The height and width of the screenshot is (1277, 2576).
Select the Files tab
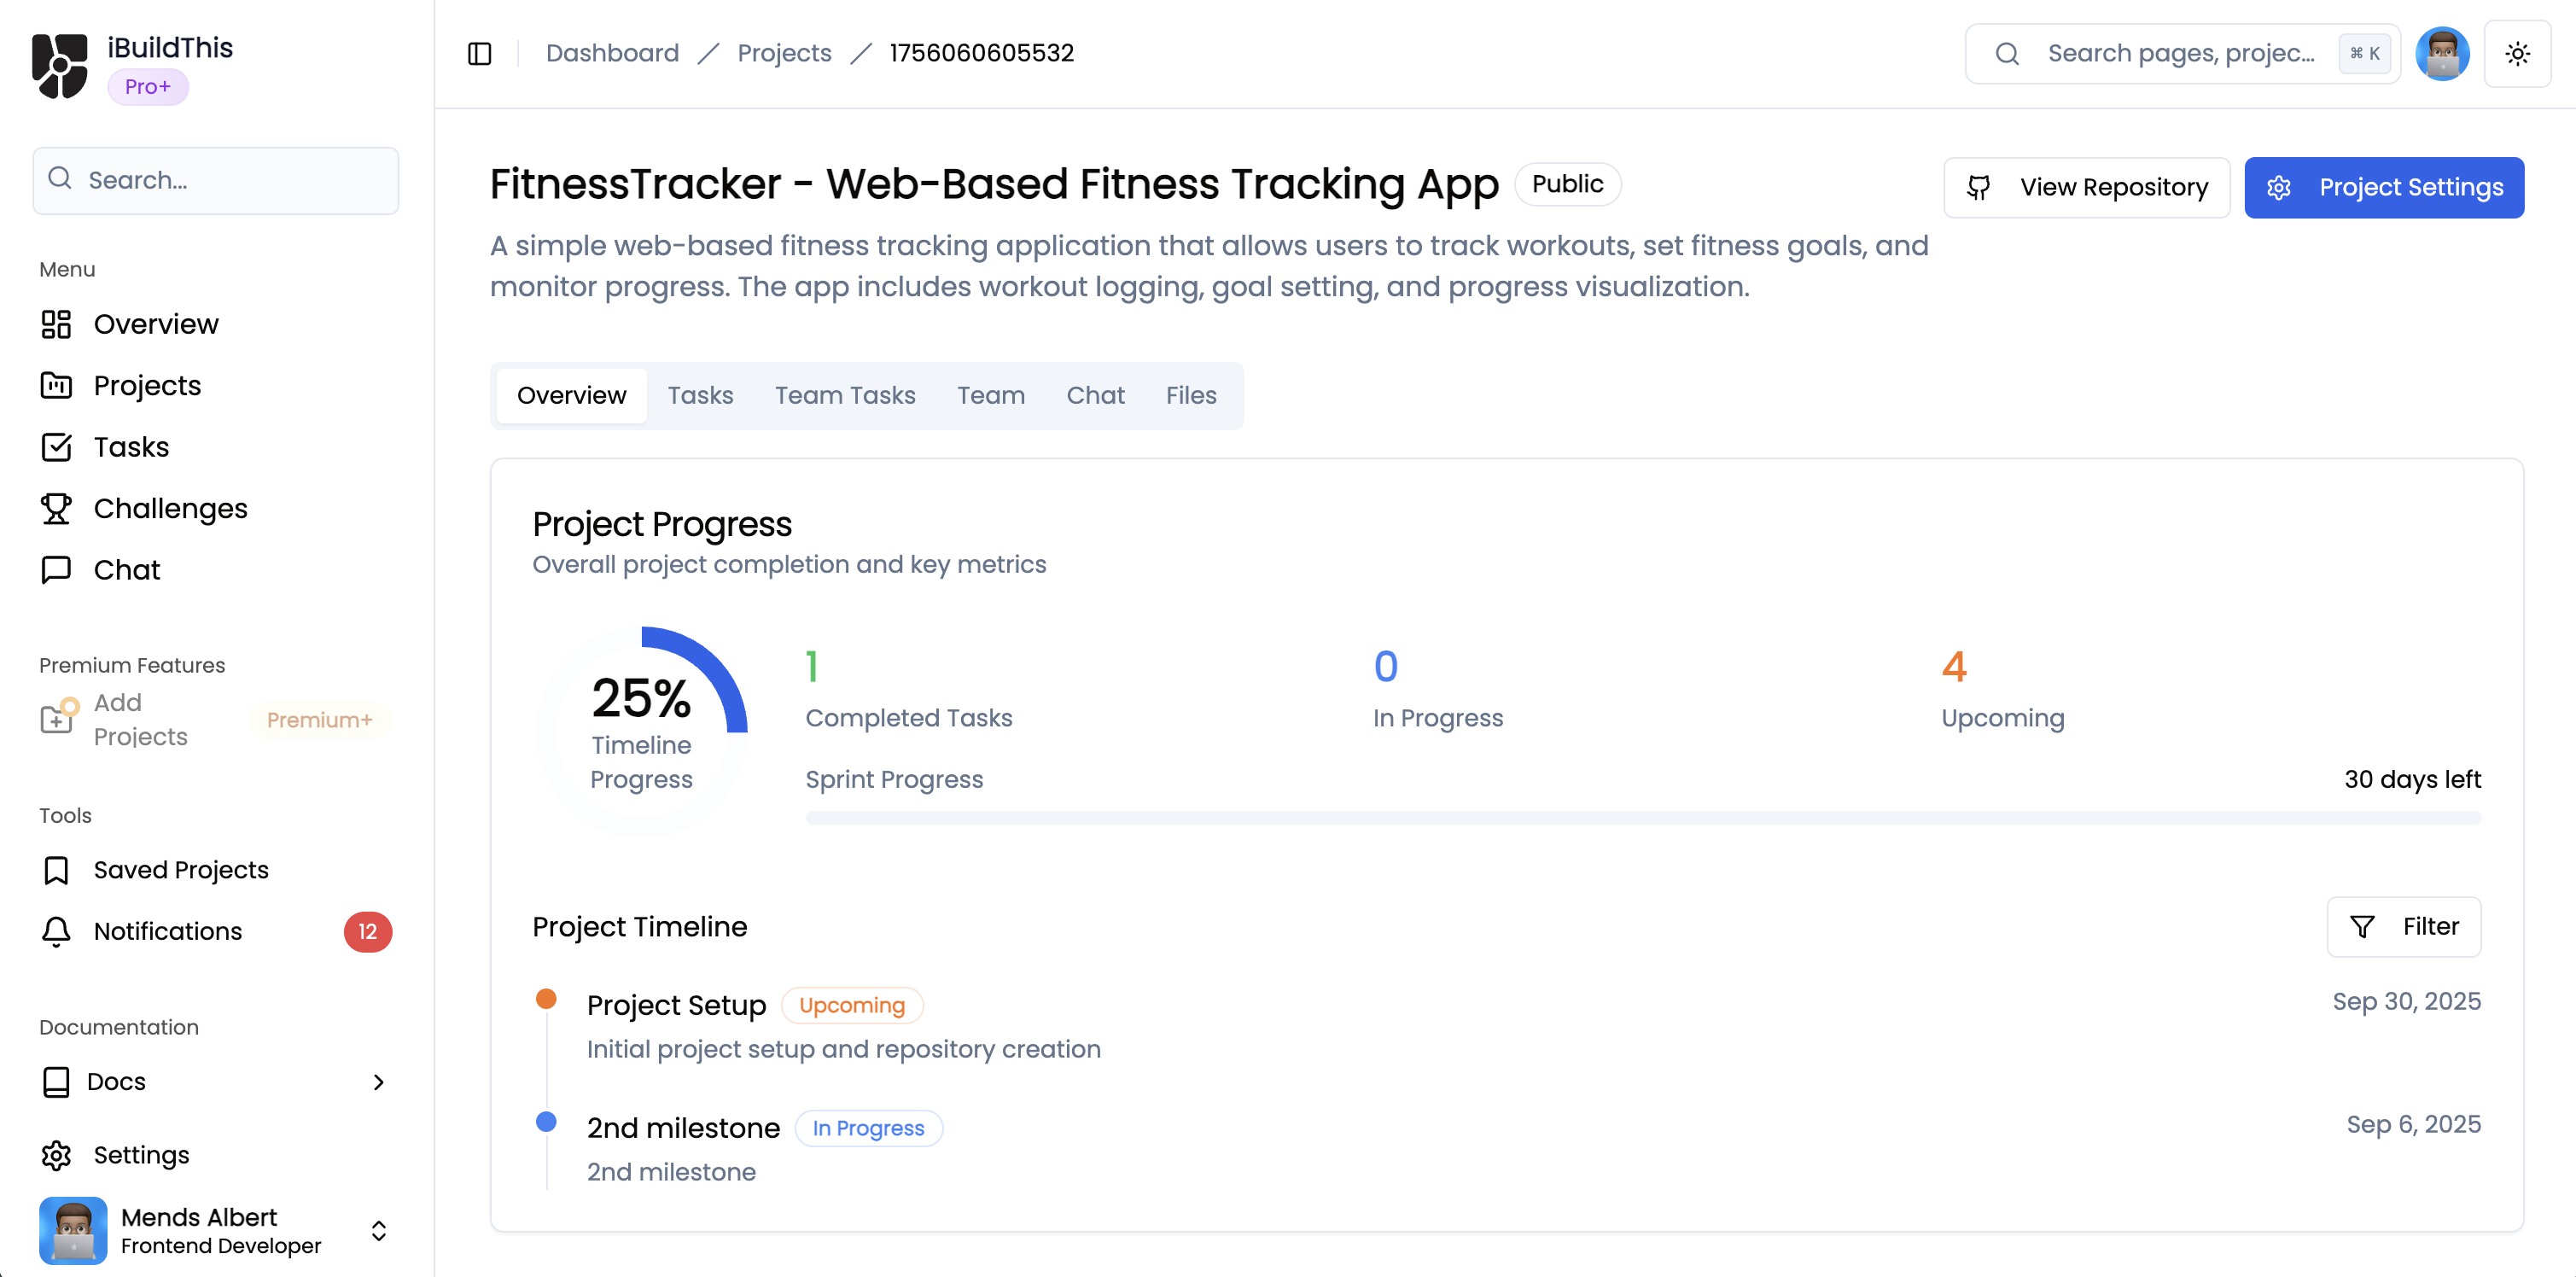[x=1190, y=396]
